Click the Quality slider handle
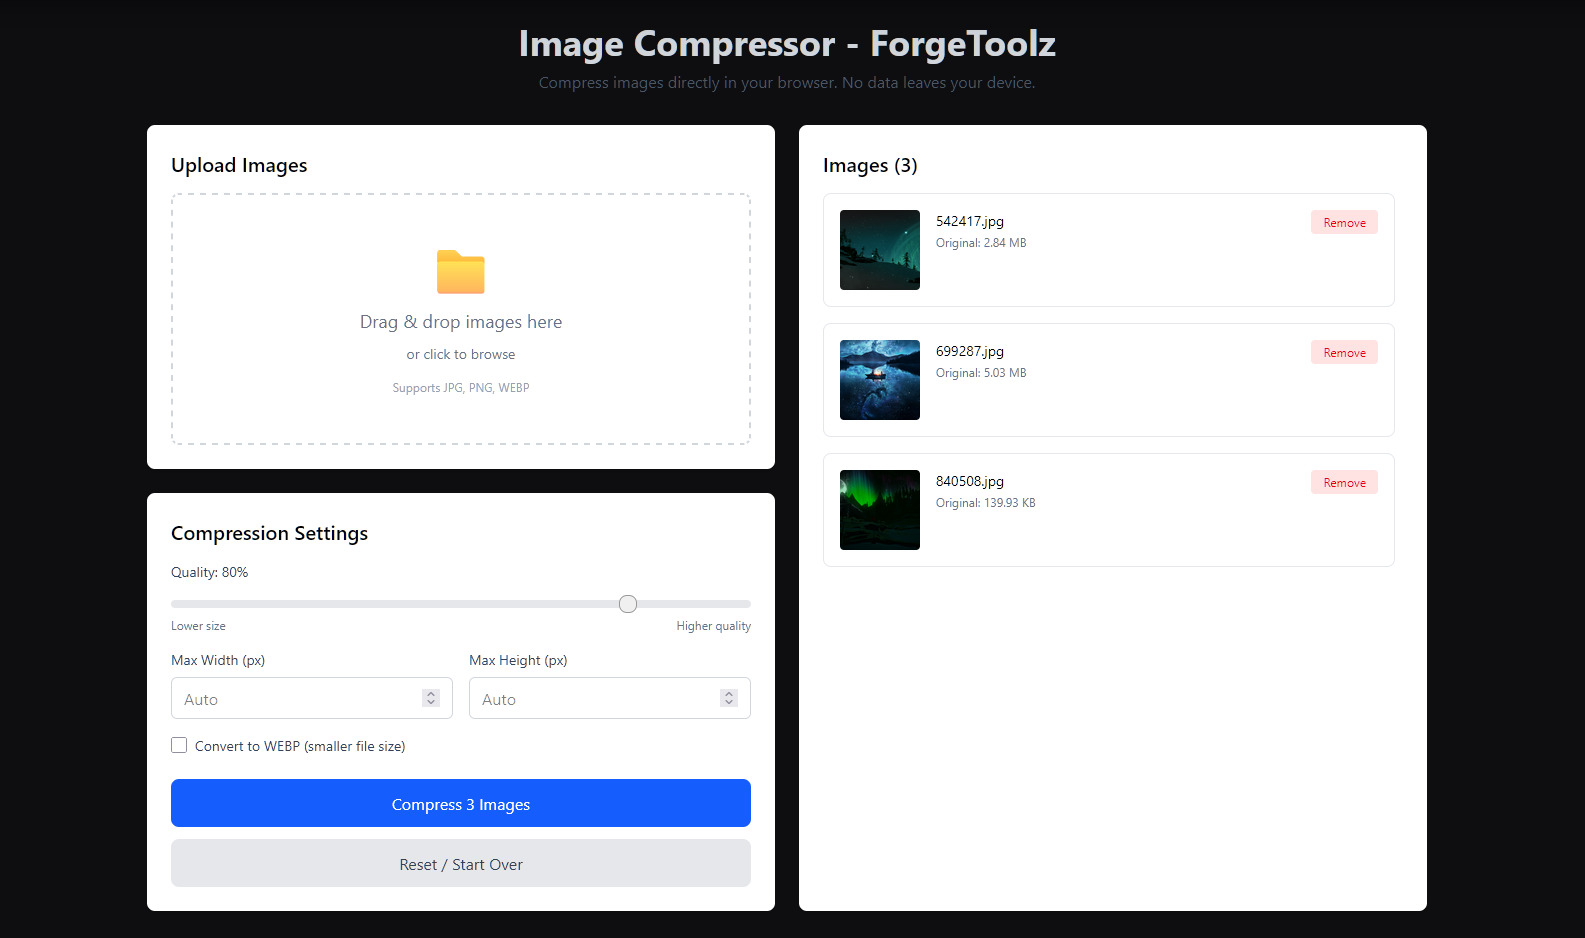This screenshot has width=1585, height=938. [x=628, y=604]
